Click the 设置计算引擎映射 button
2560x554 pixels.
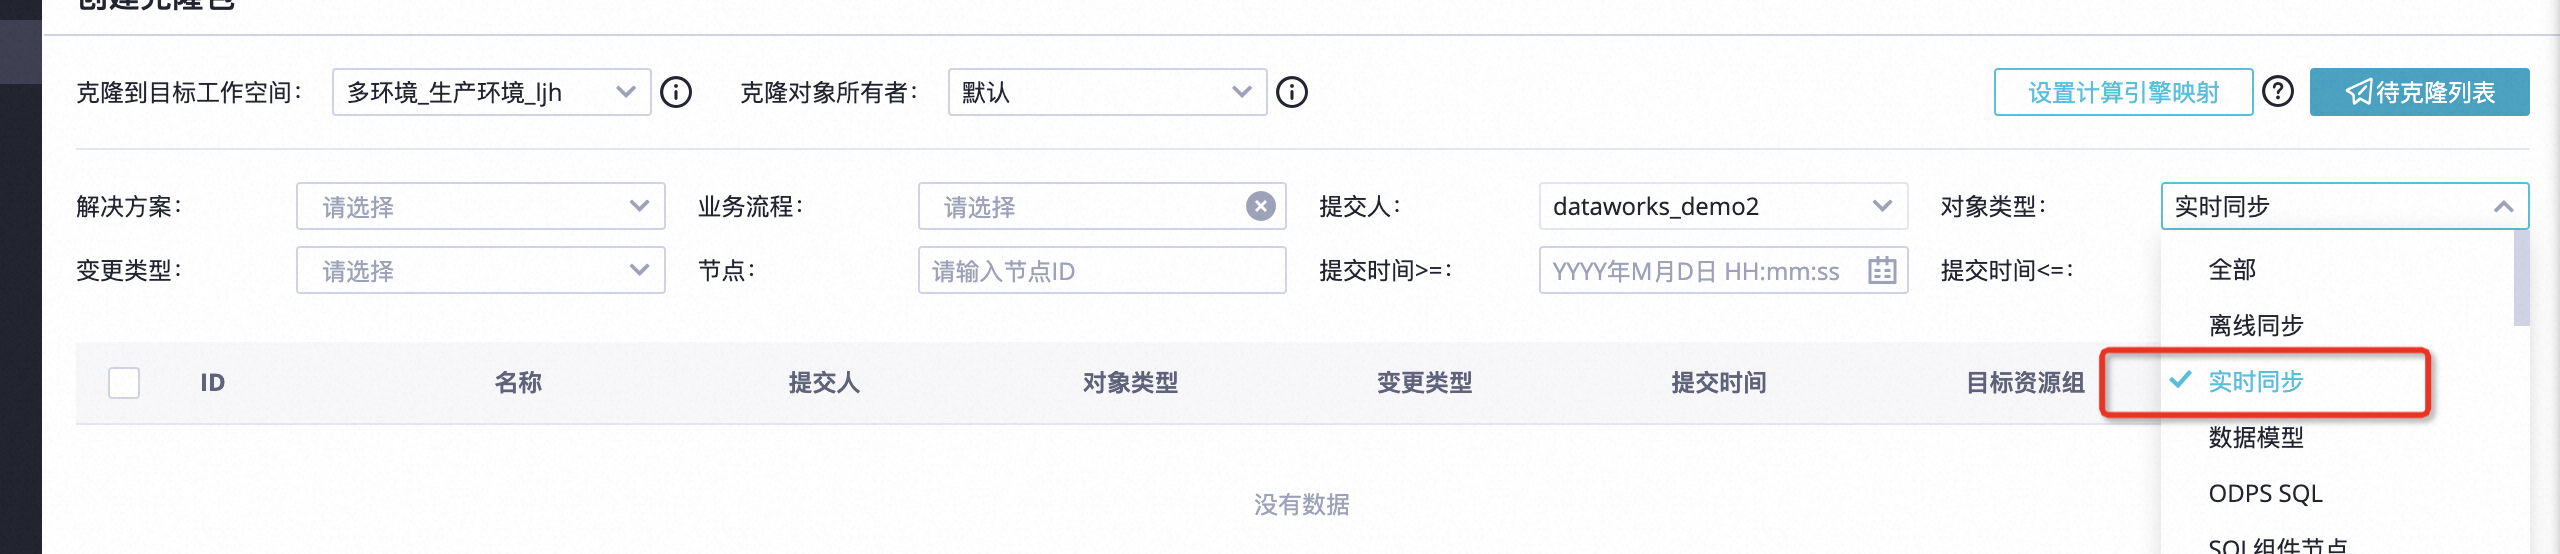click(2124, 92)
